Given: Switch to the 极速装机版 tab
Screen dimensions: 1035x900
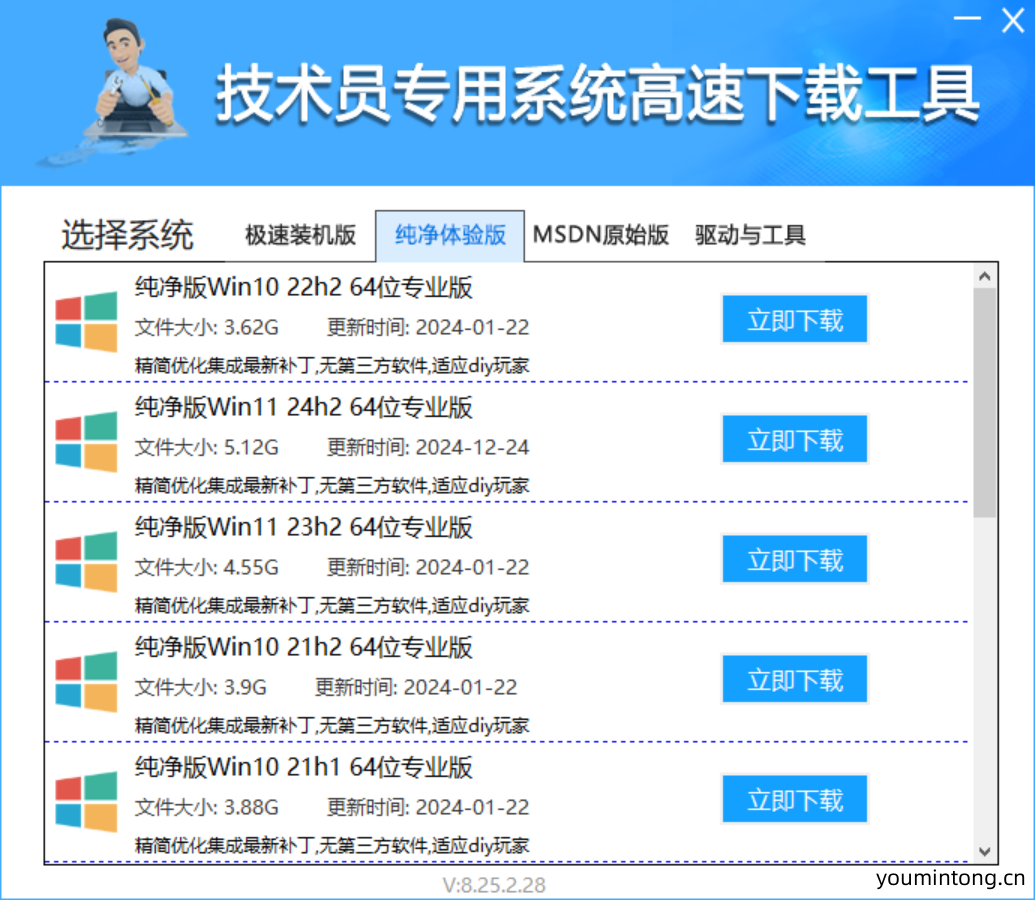Looking at the screenshot, I should 300,236.
